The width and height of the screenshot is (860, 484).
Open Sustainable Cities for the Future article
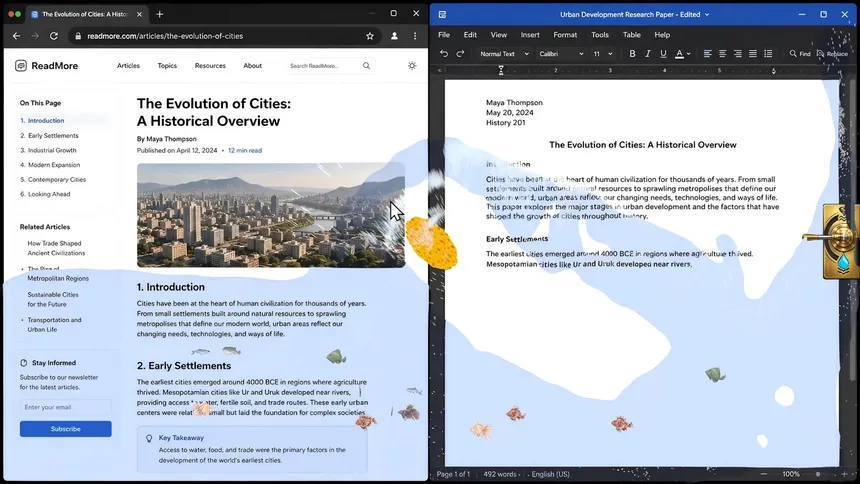point(53,300)
